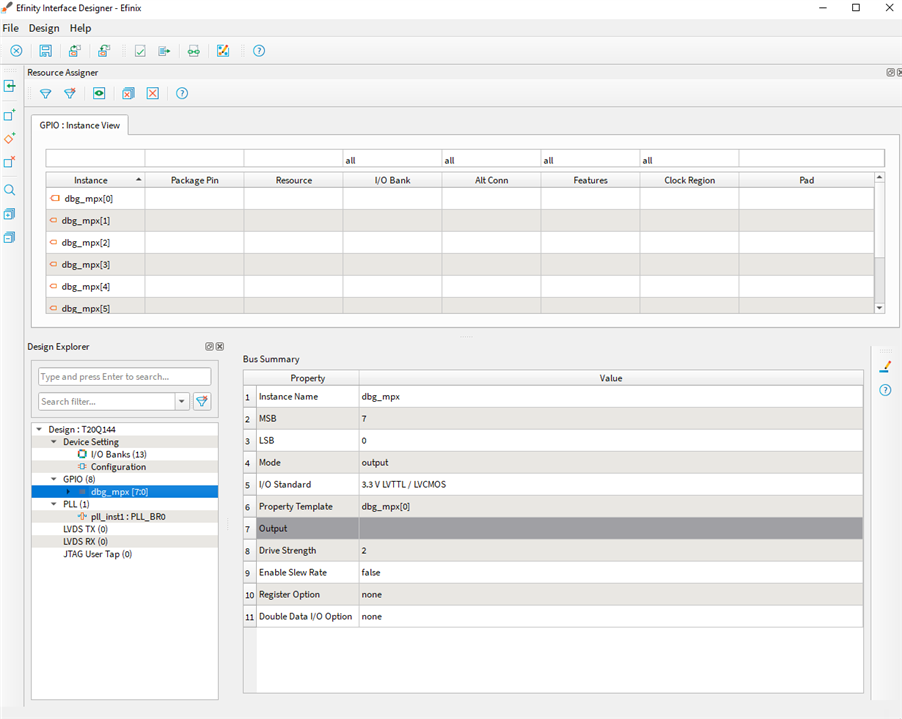Click the I/O Bank filter box showing all
Screen dimensions: 902x719
click(392, 158)
